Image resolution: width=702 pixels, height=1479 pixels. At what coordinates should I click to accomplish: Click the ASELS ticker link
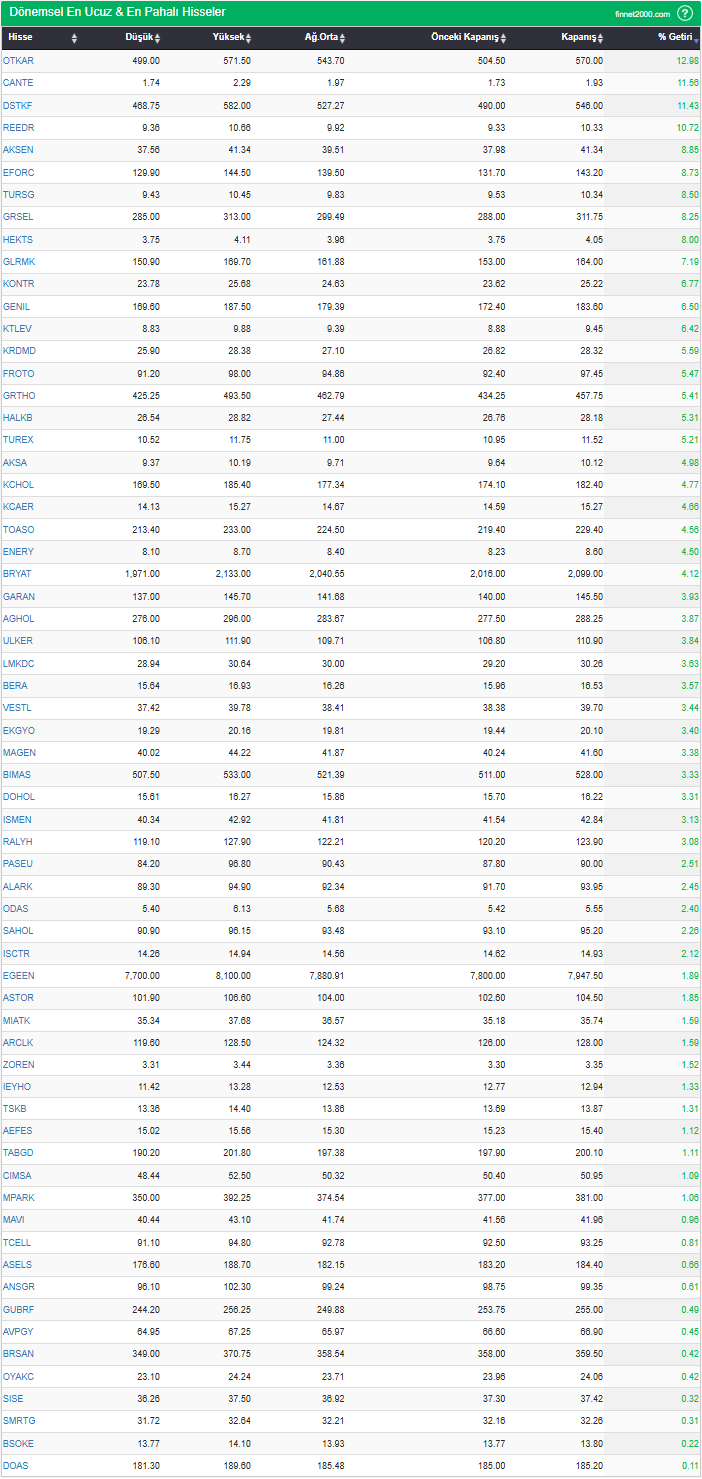pyautogui.click(x=18, y=1265)
